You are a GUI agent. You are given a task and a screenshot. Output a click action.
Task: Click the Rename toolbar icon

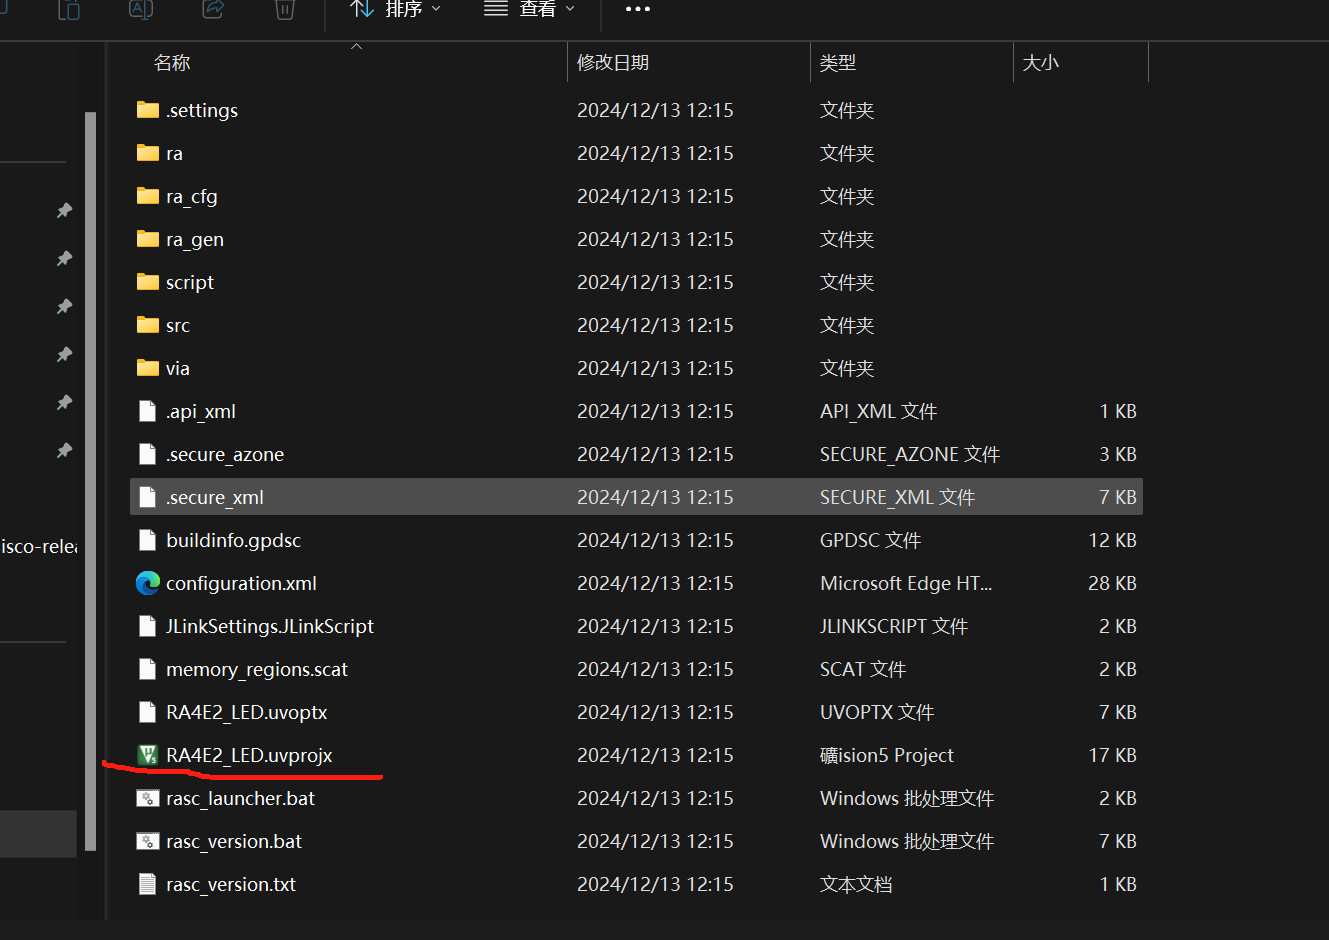point(141,9)
